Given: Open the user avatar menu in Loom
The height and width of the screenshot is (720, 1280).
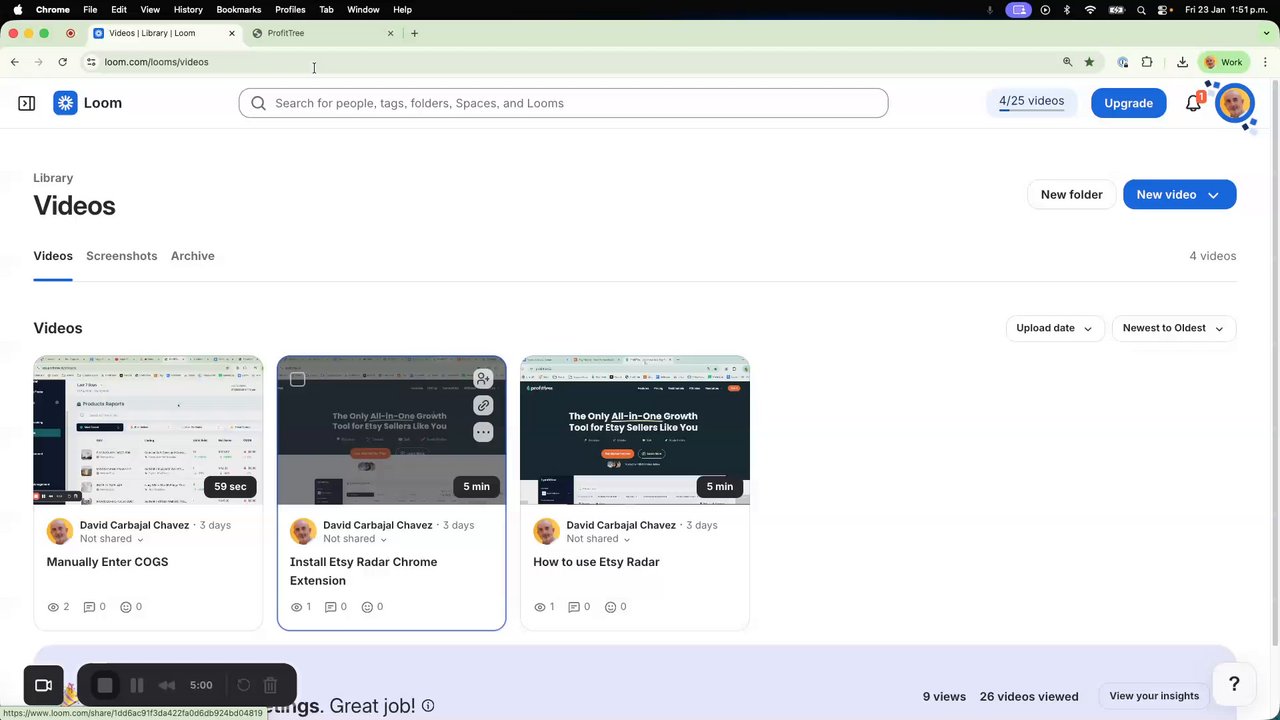Looking at the screenshot, I should tap(1235, 103).
